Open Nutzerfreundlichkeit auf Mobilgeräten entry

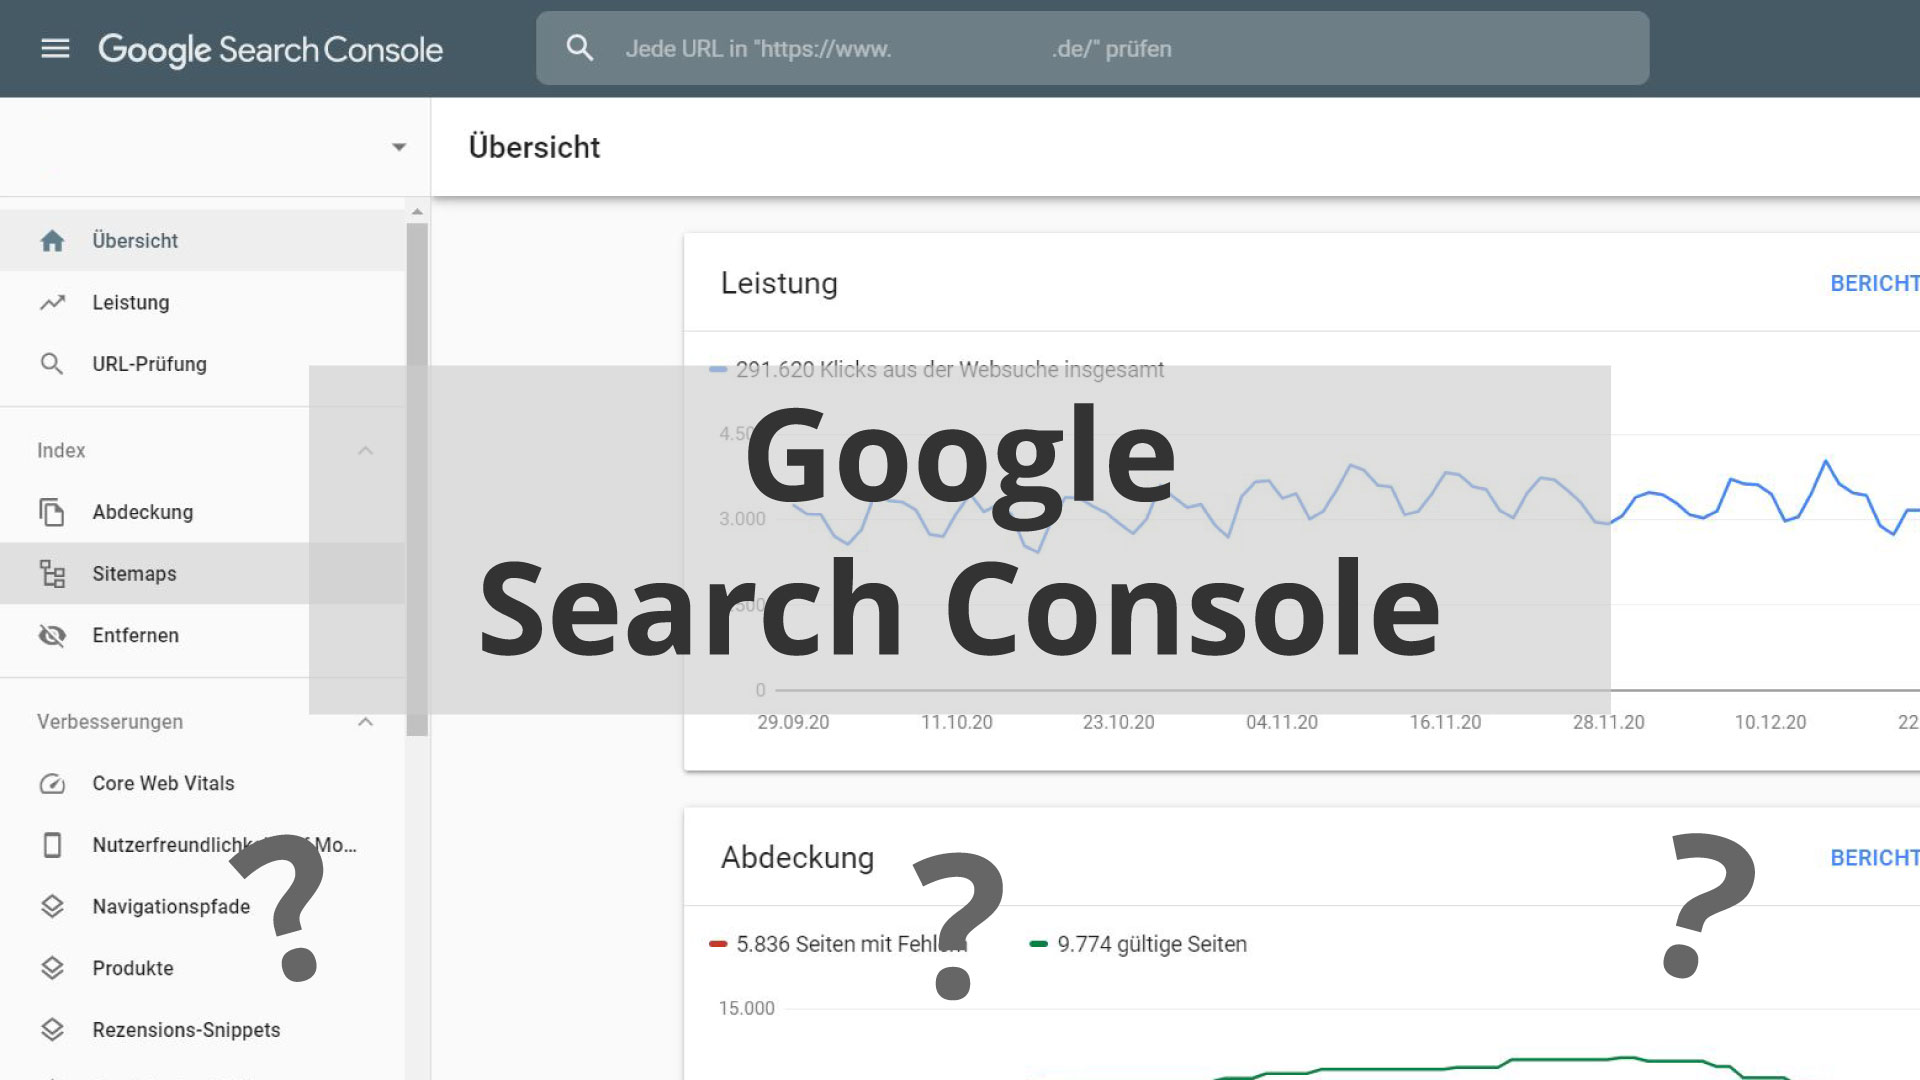click(202, 845)
